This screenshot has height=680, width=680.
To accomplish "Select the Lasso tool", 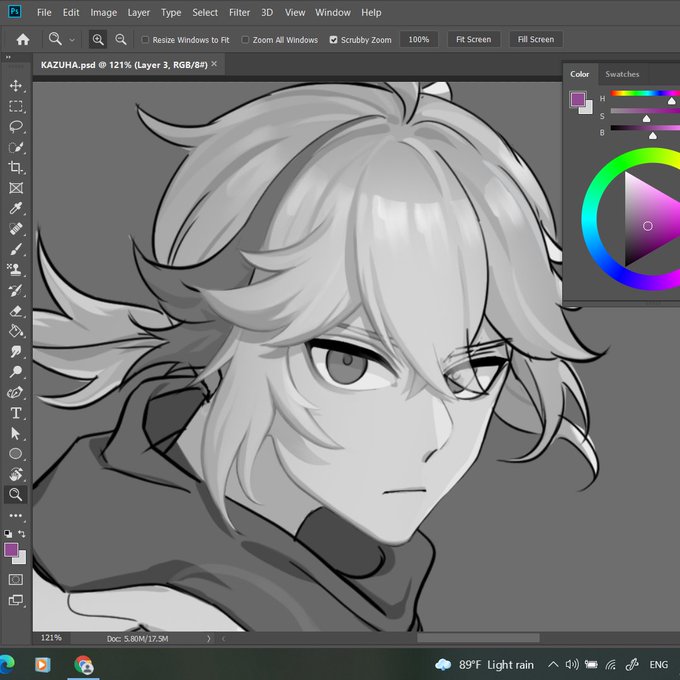I will tap(16, 127).
